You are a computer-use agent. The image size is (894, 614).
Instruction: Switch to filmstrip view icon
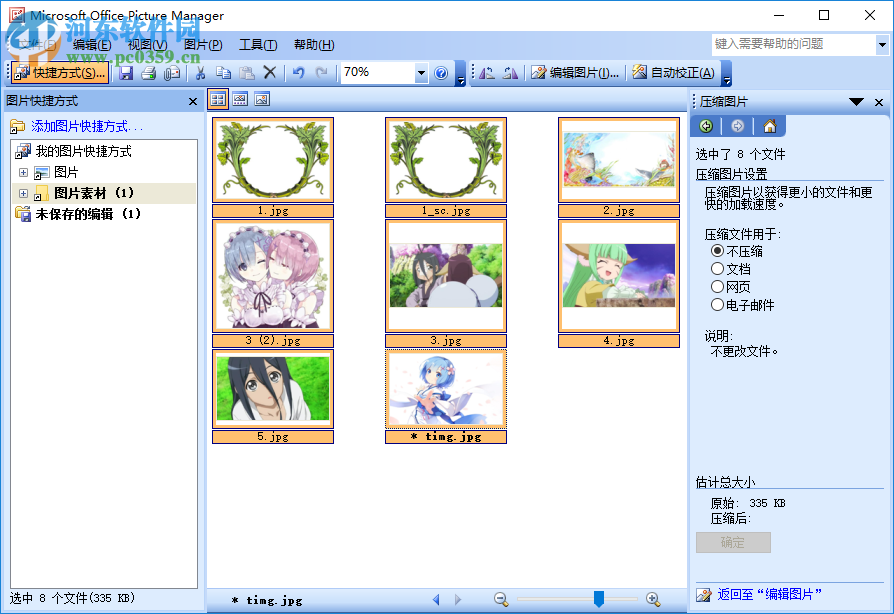point(240,99)
